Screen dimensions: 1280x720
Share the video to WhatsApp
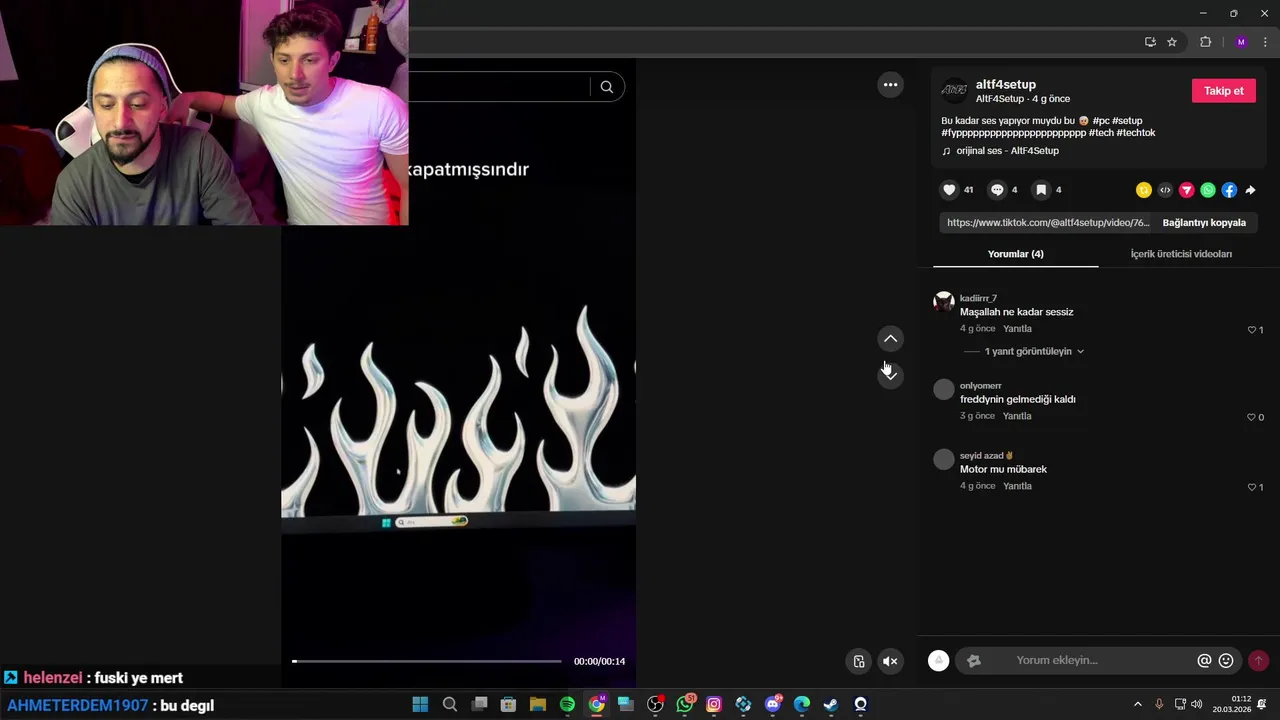(1208, 190)
